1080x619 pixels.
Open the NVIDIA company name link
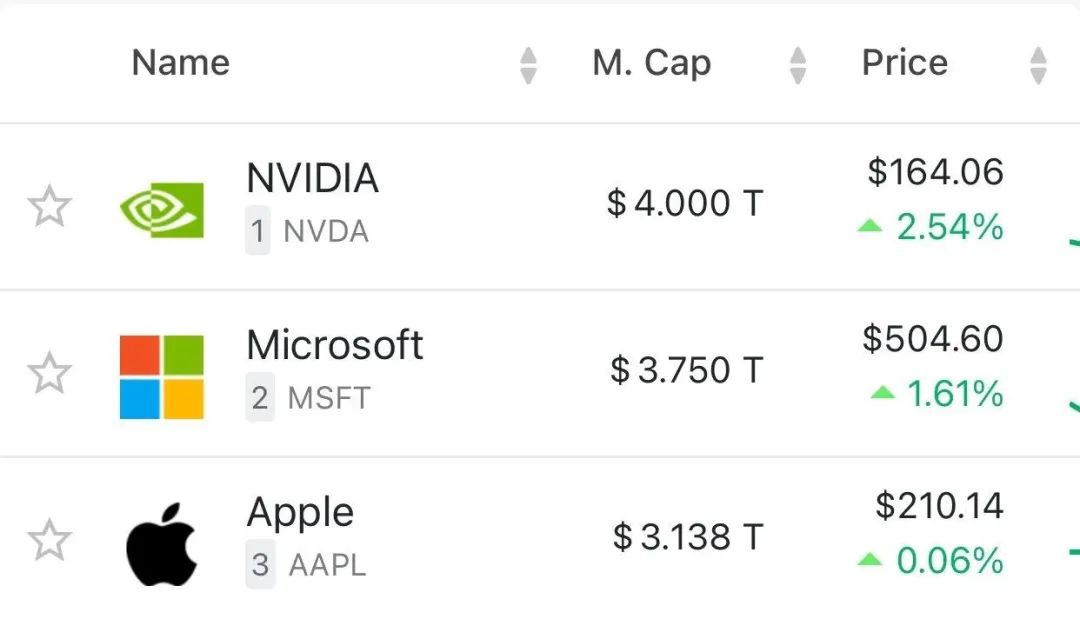coord(313,178)
